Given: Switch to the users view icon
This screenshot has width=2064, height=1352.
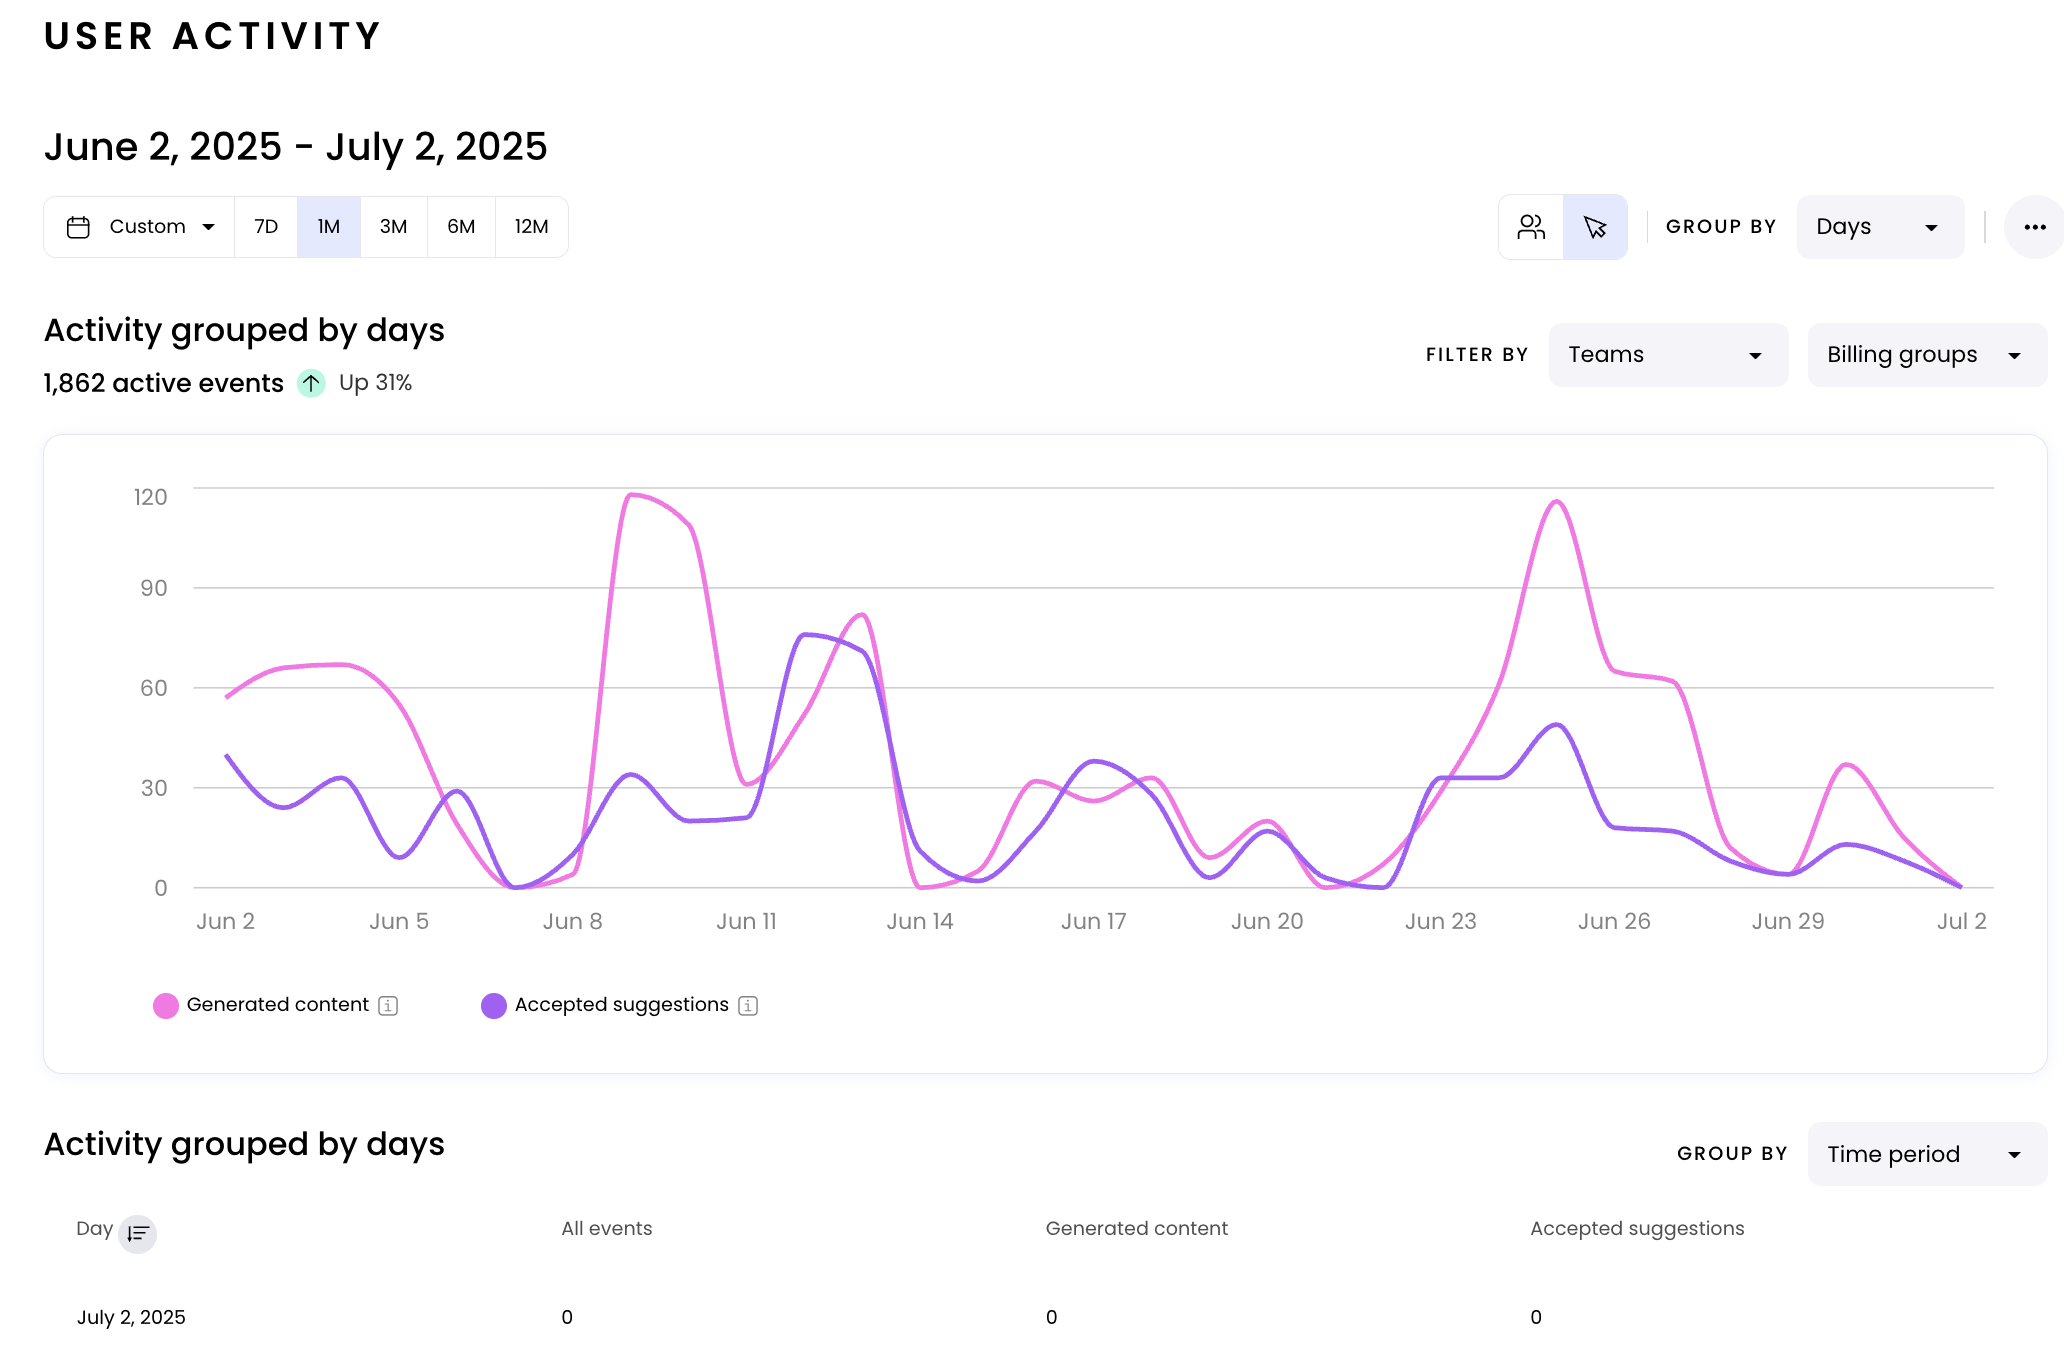Looking at the screenshot, I should 1531,227.
